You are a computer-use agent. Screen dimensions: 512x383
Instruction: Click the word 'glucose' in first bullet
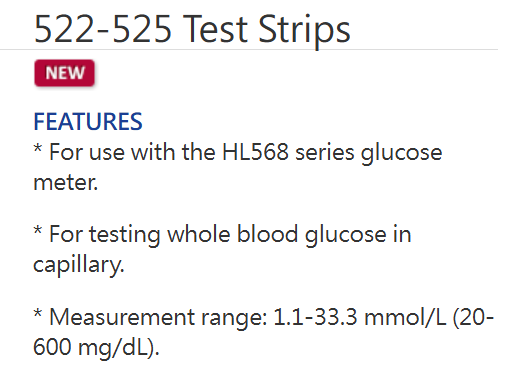tap(402, 153)
